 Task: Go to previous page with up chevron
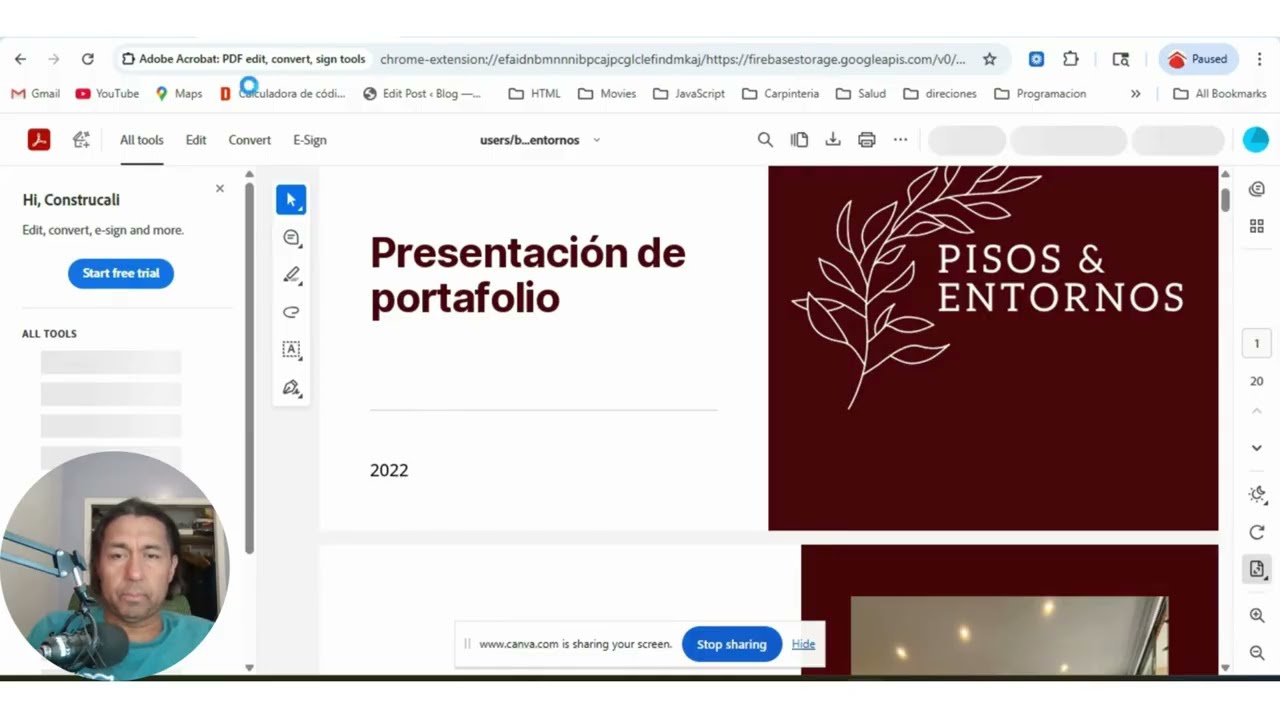pos(1257,411)
